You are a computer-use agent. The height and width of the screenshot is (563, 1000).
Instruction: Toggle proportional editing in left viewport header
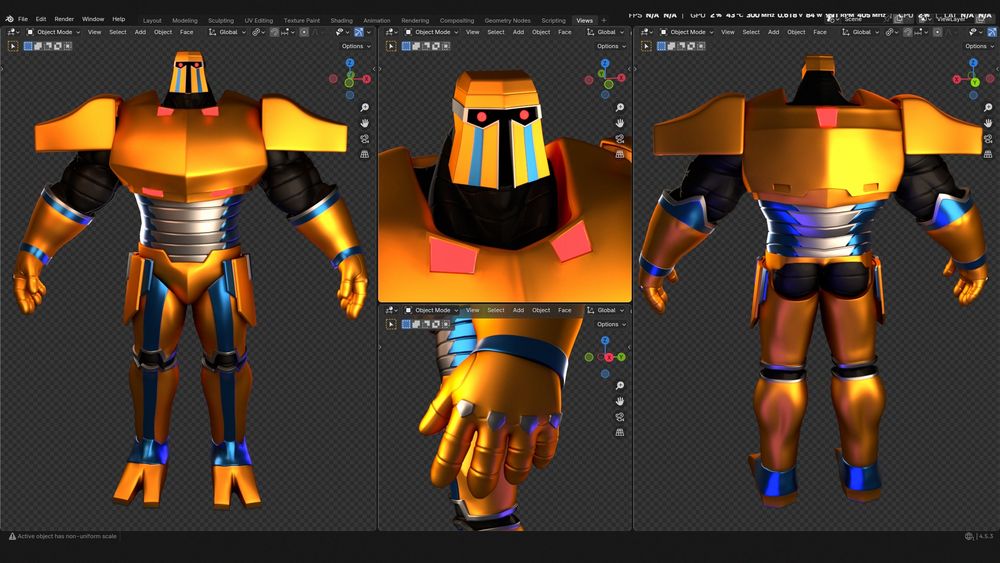pyautogui.click(x=304, y=32)
